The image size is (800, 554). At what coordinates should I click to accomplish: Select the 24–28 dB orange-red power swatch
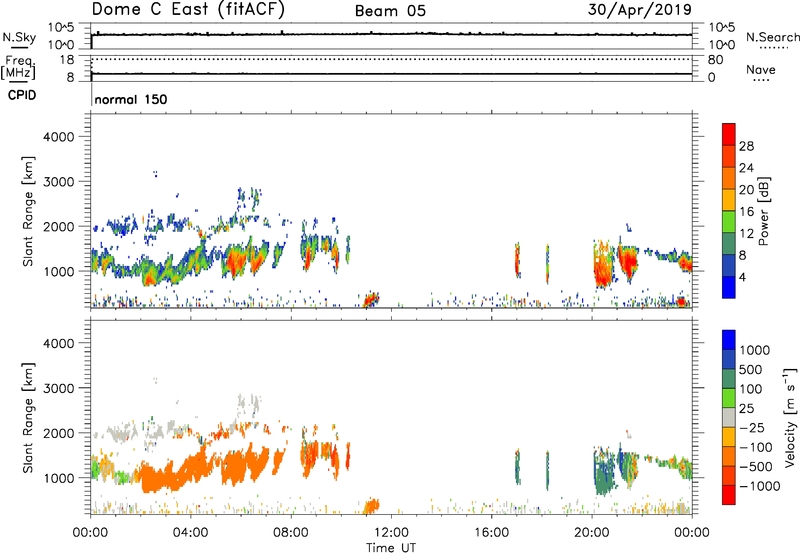click(729, 156)
